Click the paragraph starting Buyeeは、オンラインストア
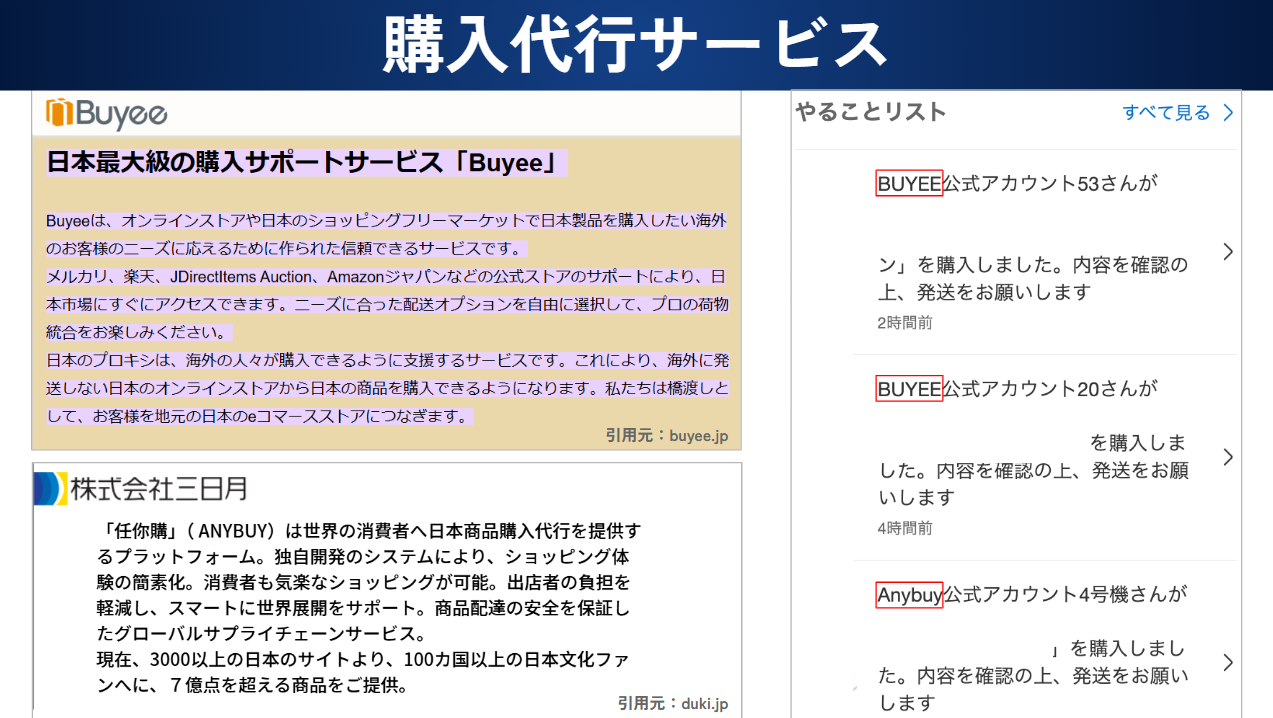 click(x=387, y=234)
